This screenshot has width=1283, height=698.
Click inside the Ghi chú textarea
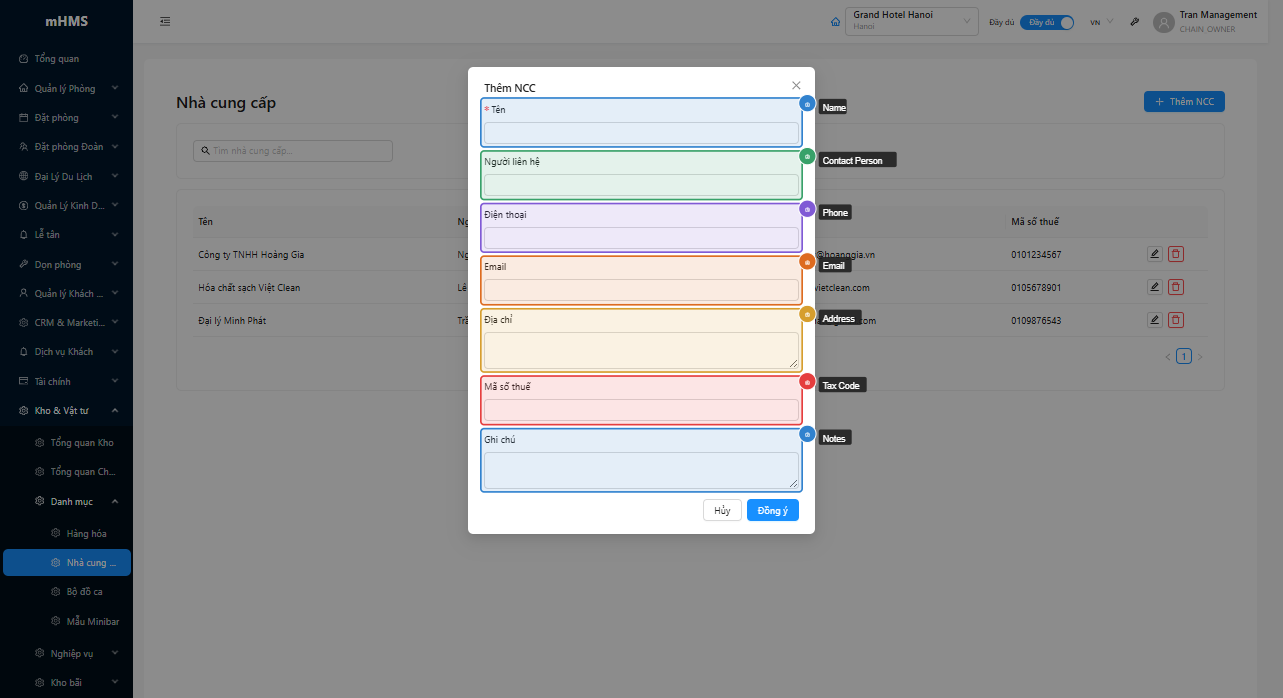pyautogui.click(x=641, y=470)
